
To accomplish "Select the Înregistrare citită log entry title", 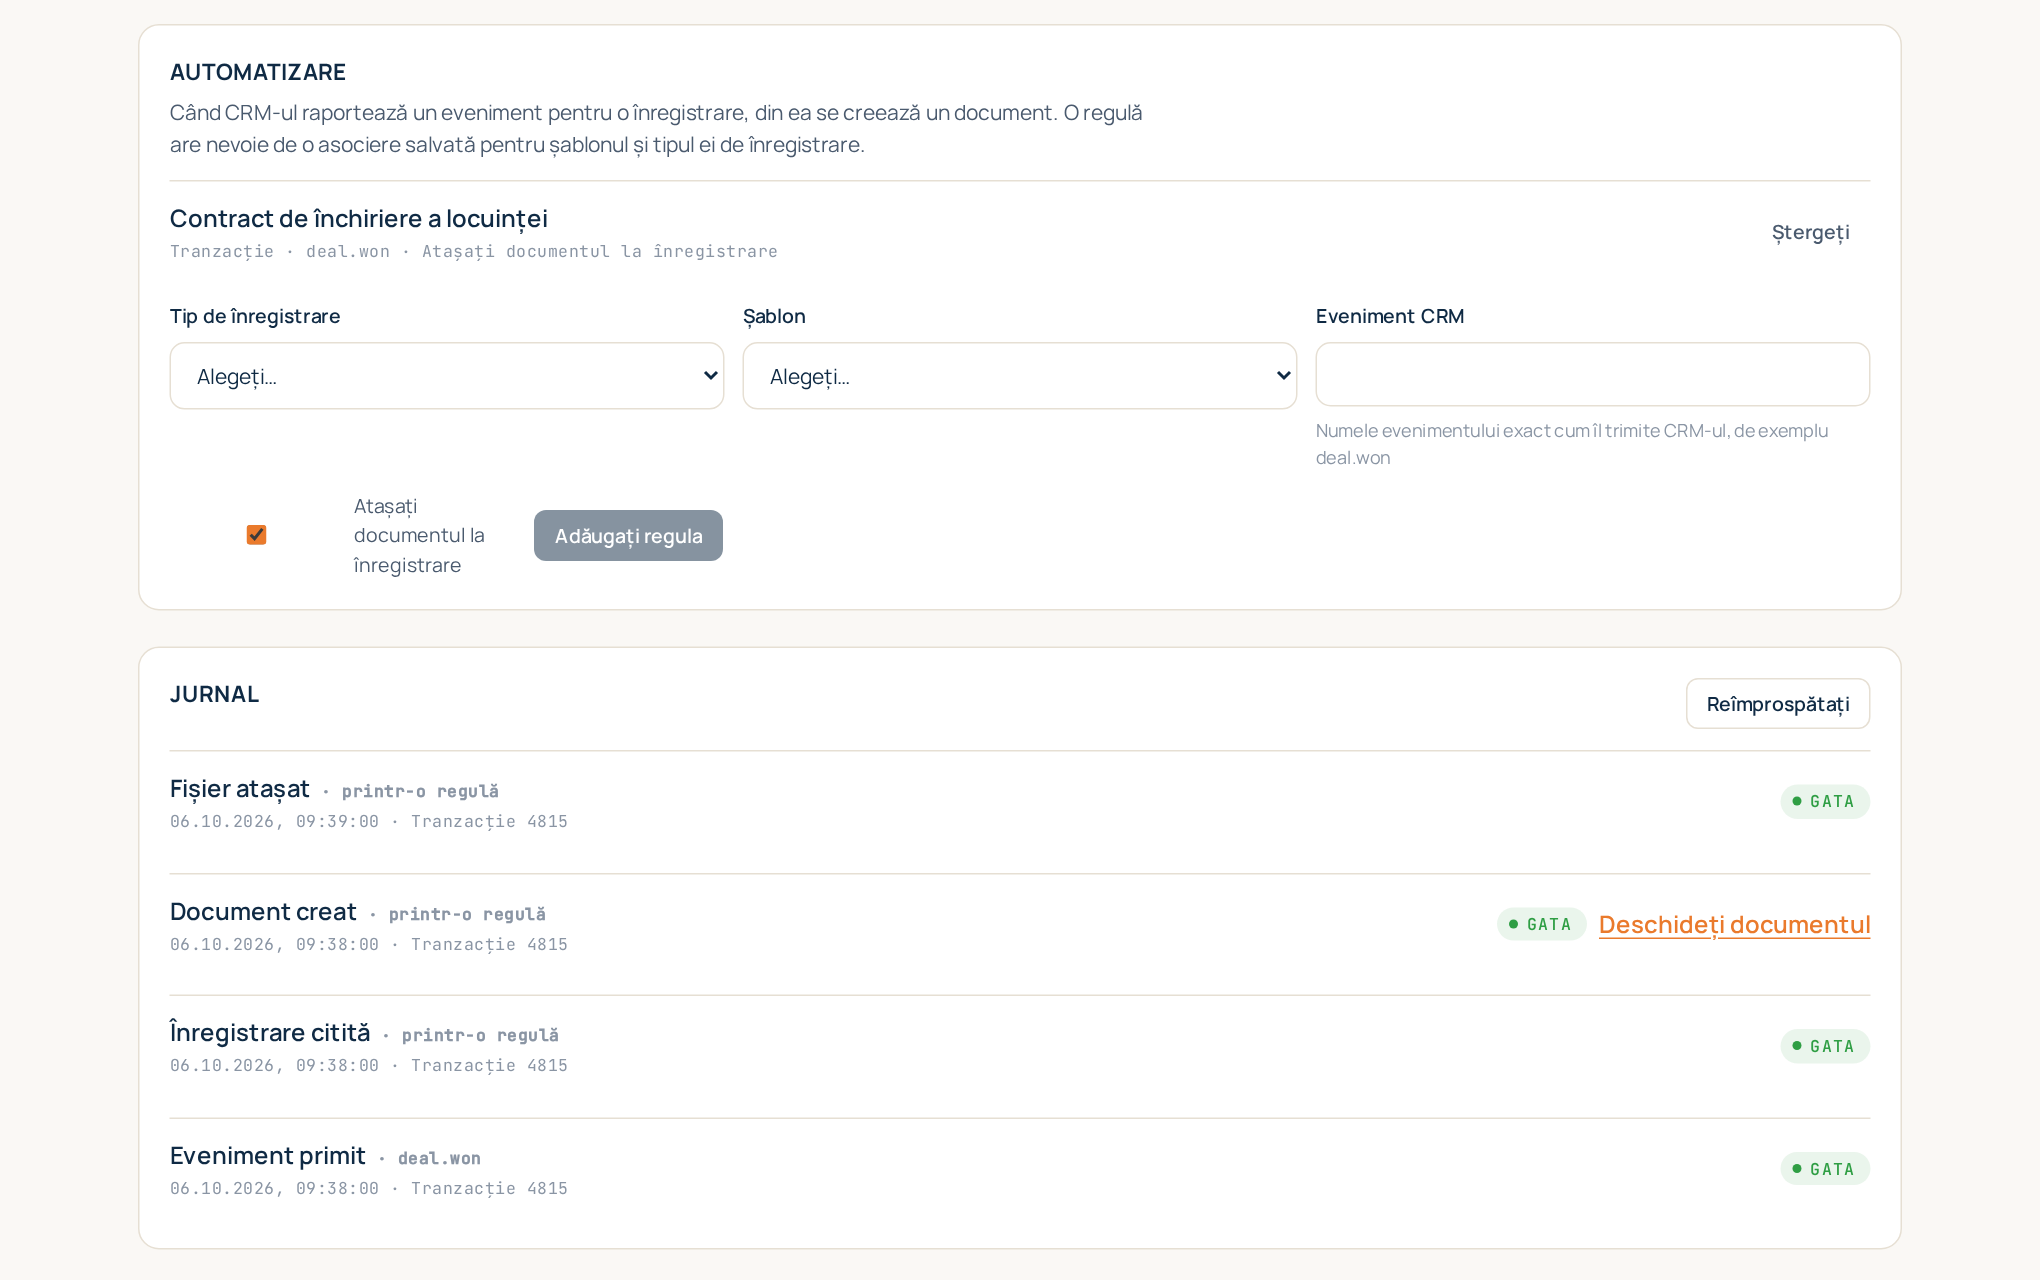I will [270, 1033].
